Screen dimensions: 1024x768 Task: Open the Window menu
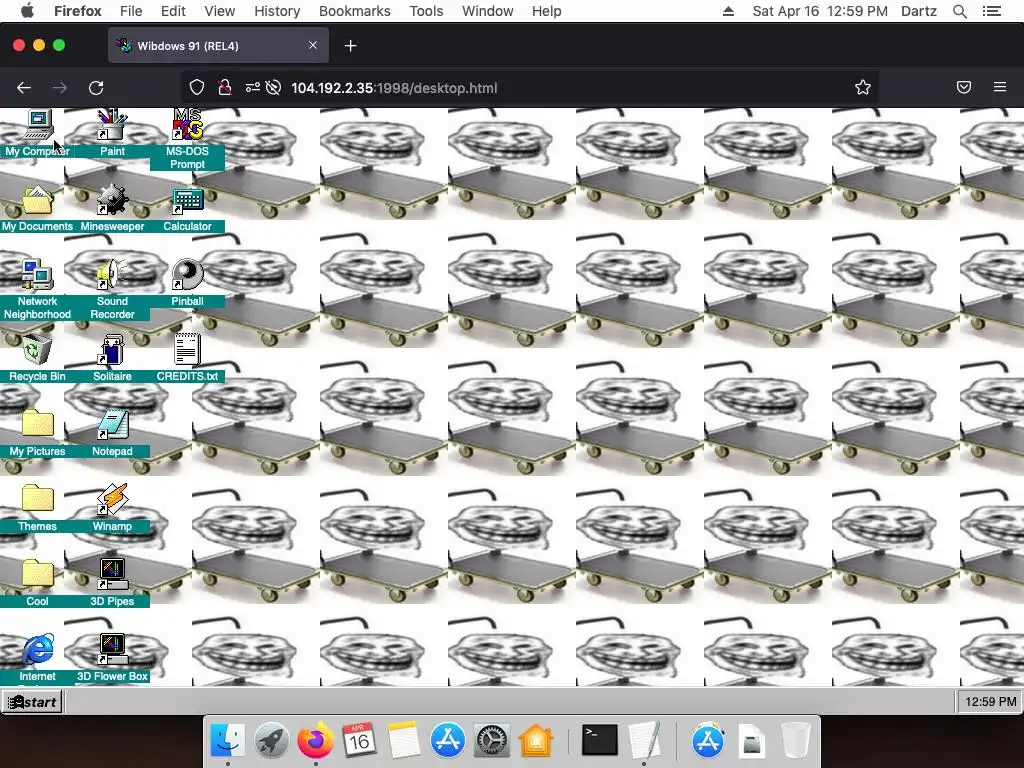[488, 11]
